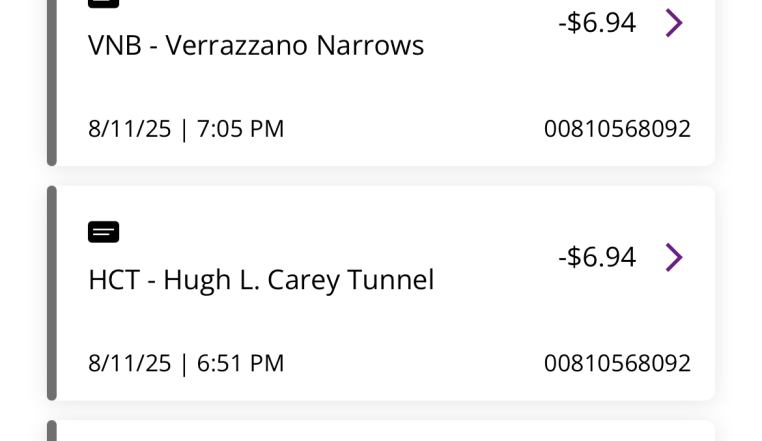Screen dimensions: 762x441
Task: Click the 7:05 PM timestamp
Action: click(240, 129)
